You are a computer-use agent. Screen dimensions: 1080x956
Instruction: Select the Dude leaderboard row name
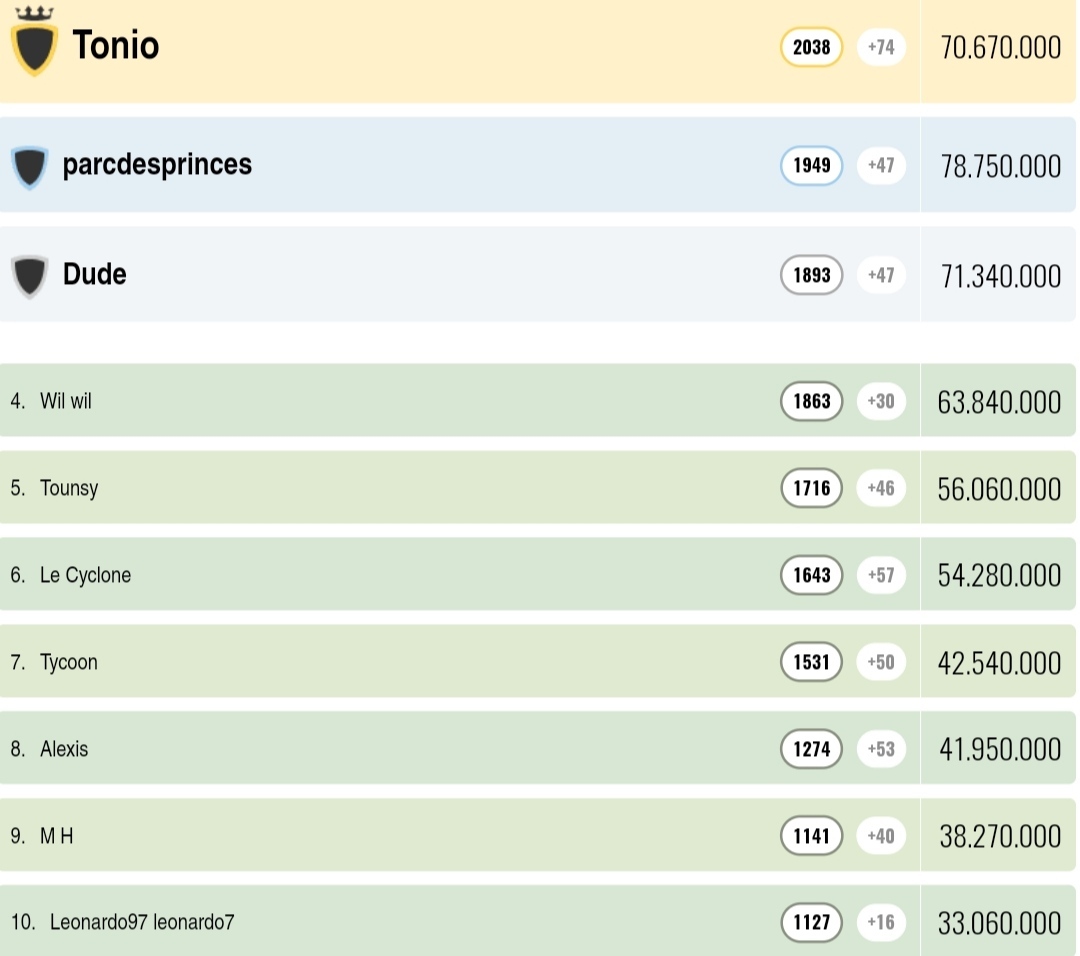click(94, 274)
